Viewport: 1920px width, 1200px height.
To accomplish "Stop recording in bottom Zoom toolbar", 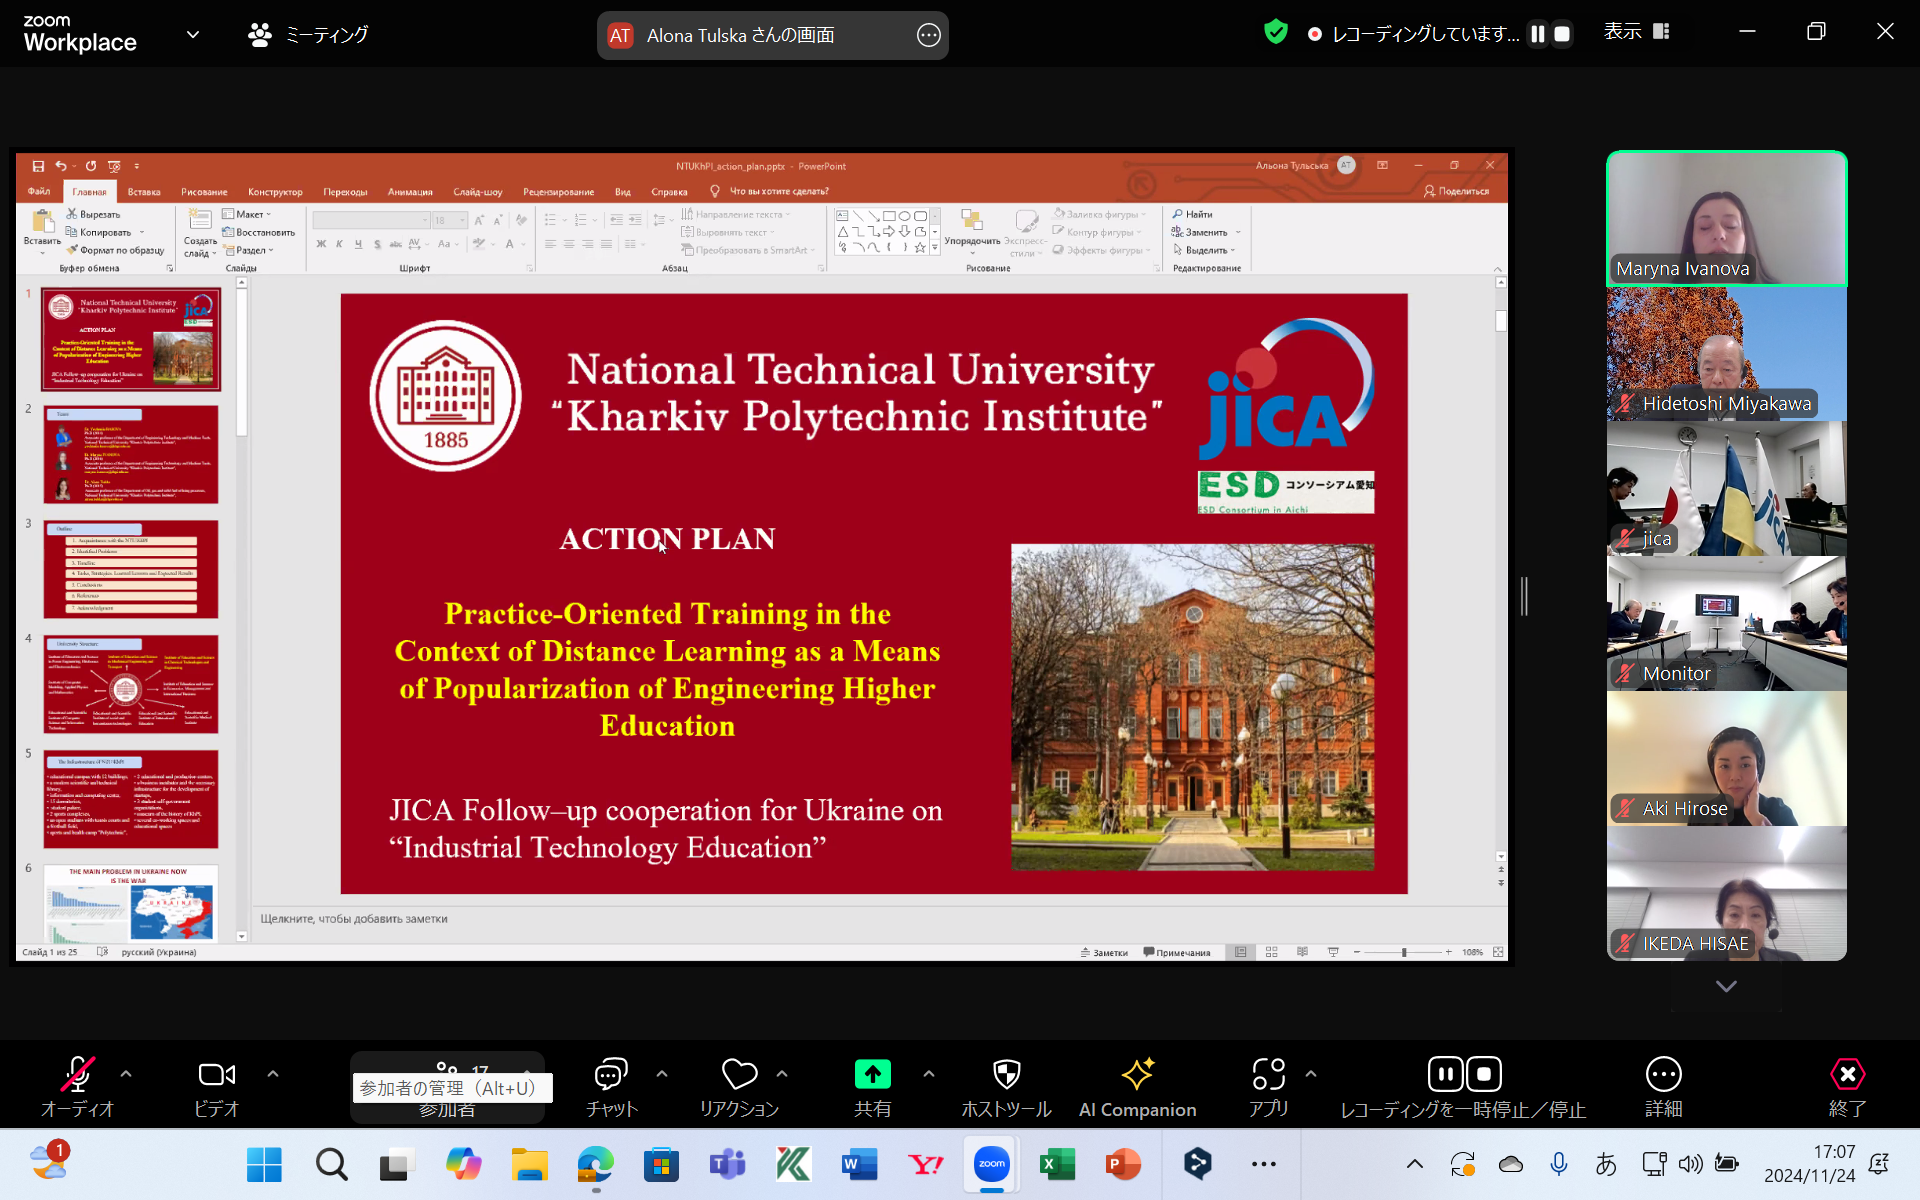I will click(1484, 1074).
